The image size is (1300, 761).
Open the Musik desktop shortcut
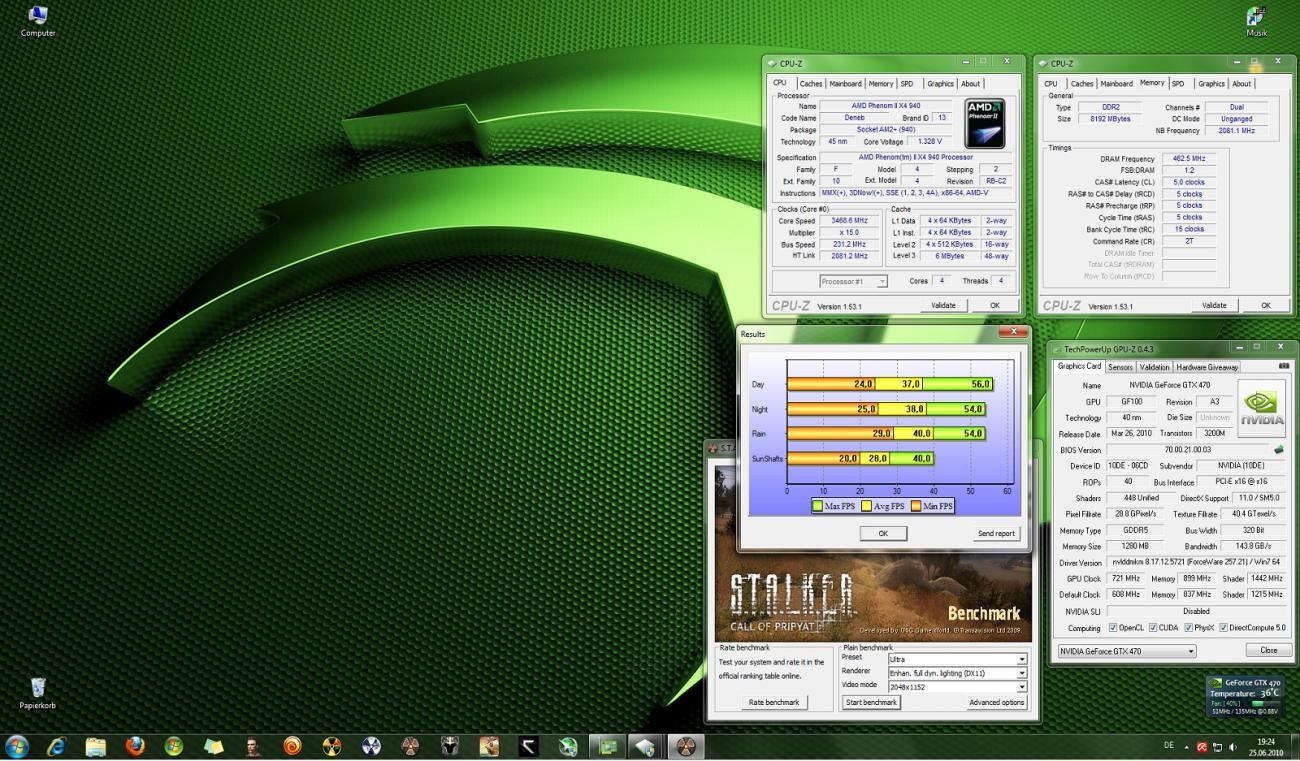(x=1257, y=20)
